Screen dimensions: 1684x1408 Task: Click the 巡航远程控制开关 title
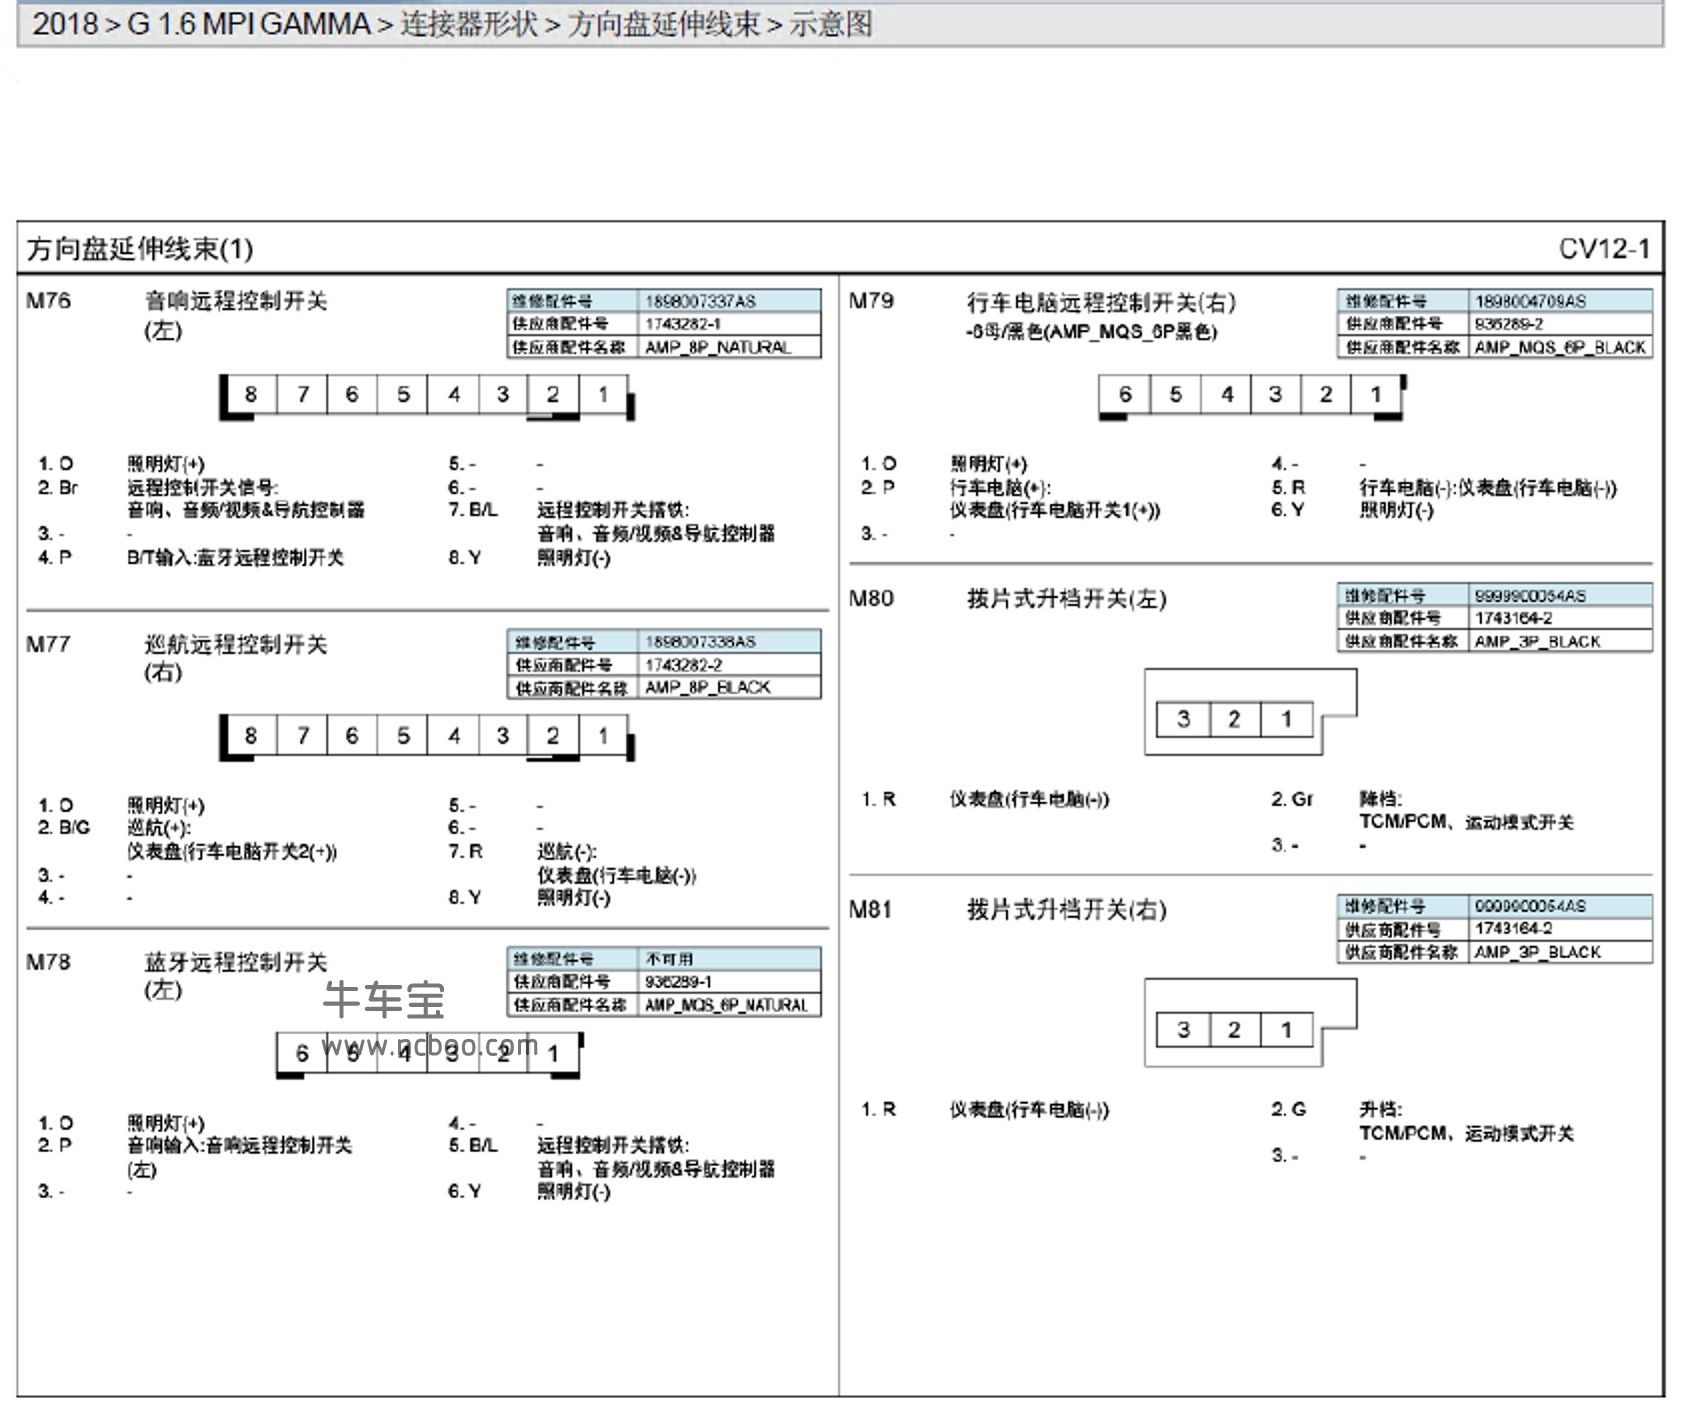click(236, 645)
